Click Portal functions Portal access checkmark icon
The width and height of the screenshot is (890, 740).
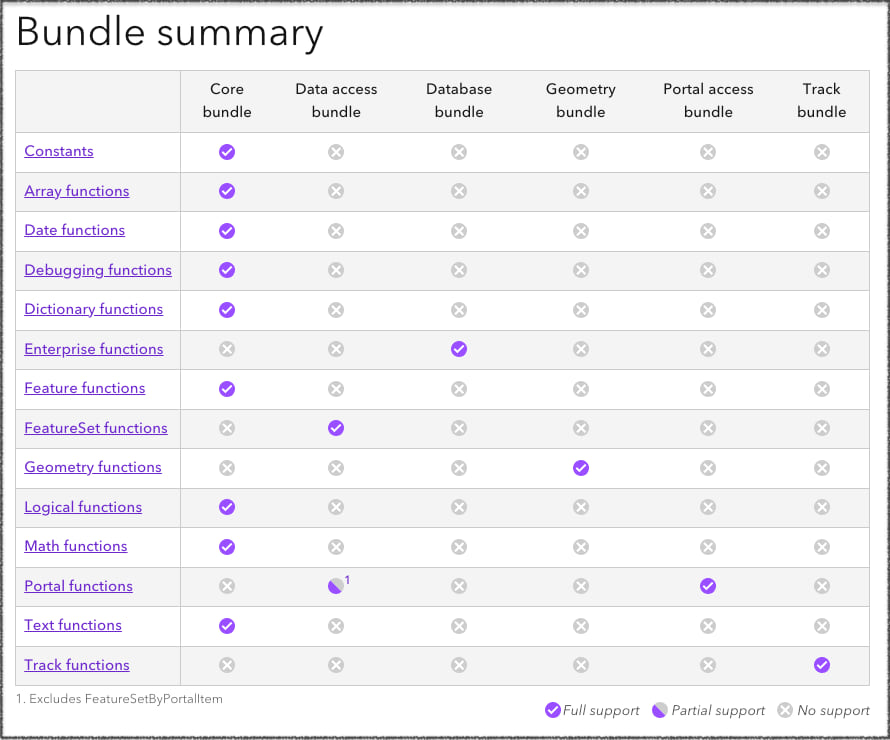coord(708,586)
